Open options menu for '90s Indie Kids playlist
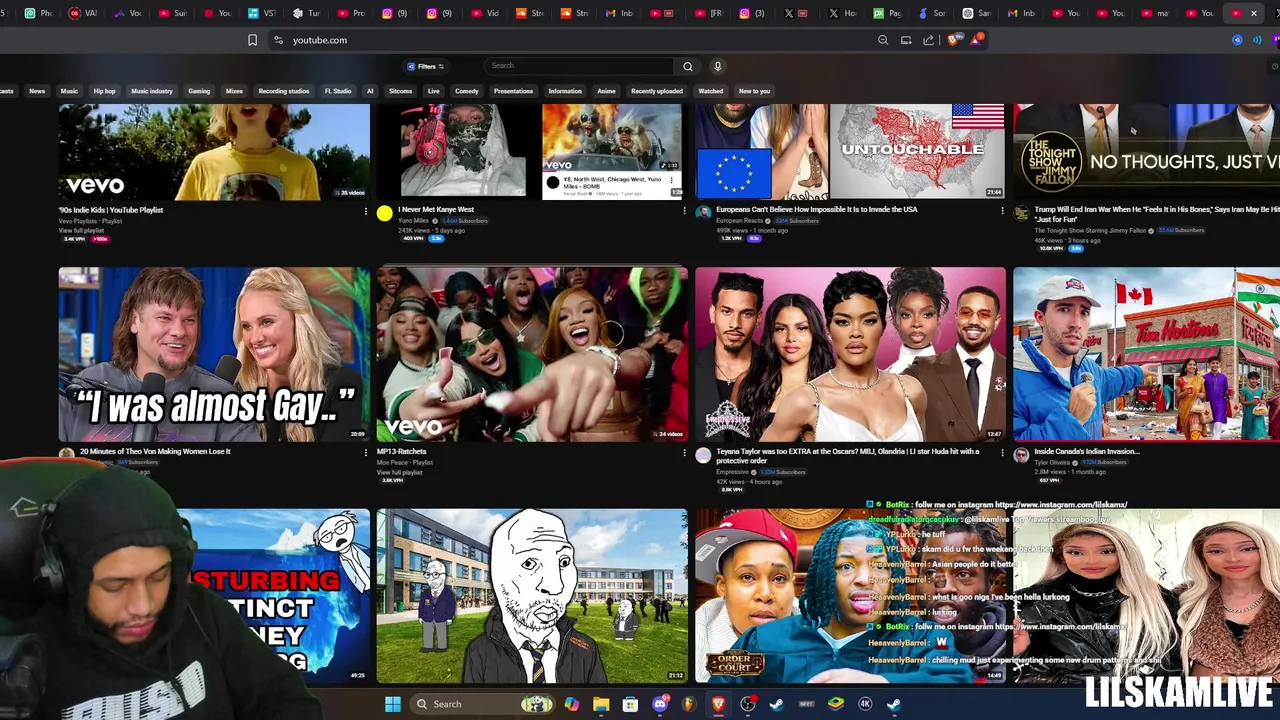The image size is (1280, 720). pyautogui.click(x=366, y=211)
